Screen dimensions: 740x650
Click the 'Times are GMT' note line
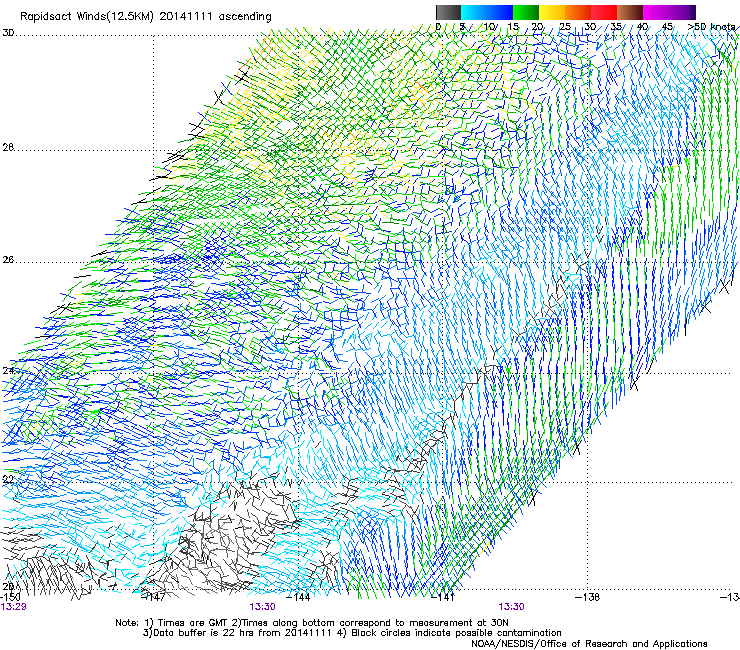(312, 623)
